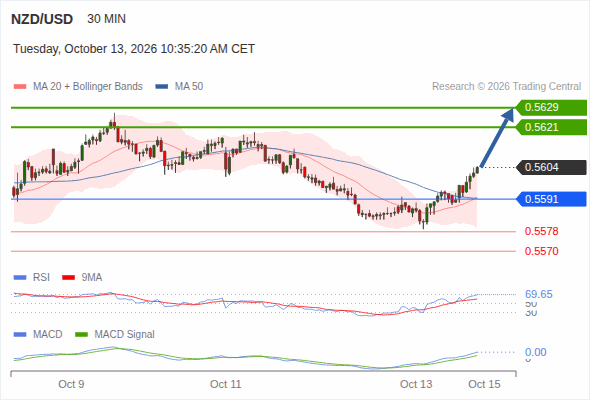Screen dimensions: 590x400
Task: Click the 0.5629 resistance price tag
Action: (x=551, y=108)
